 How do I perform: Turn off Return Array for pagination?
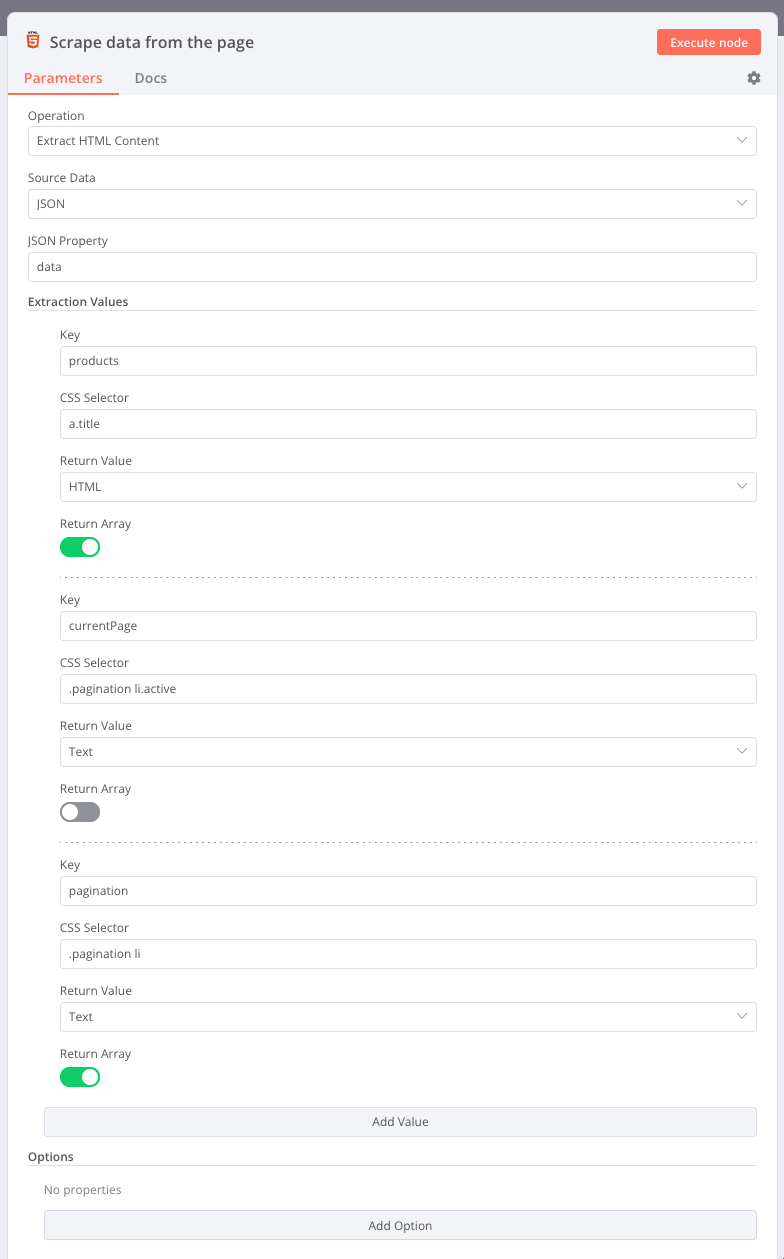click(x=79, y=1077)
